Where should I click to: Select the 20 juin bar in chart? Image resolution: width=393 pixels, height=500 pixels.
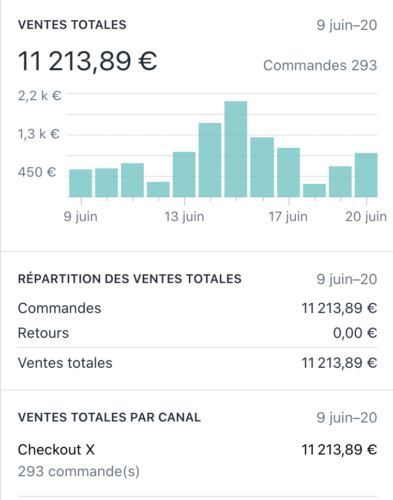click(366, 175)
